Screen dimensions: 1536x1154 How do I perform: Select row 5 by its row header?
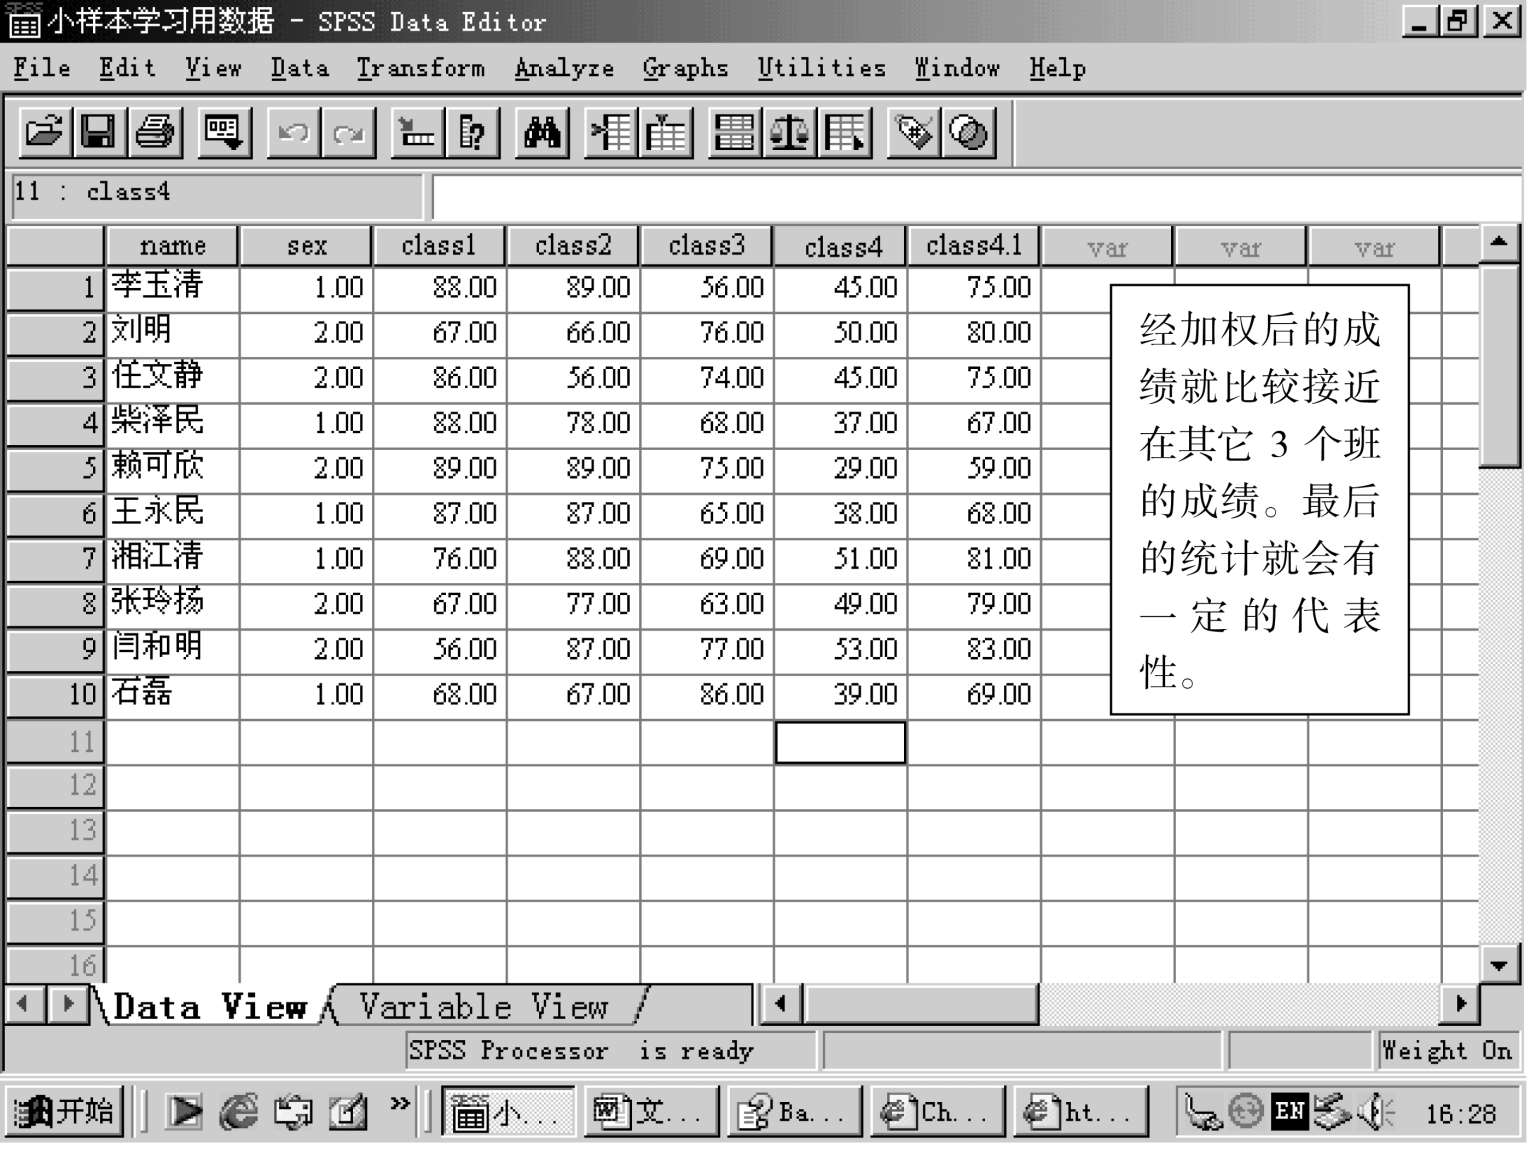[x=55, y=468]
